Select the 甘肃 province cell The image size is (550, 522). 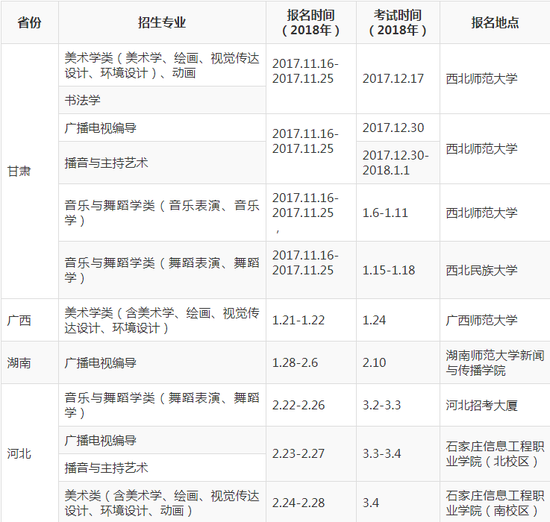pos(30,171)
